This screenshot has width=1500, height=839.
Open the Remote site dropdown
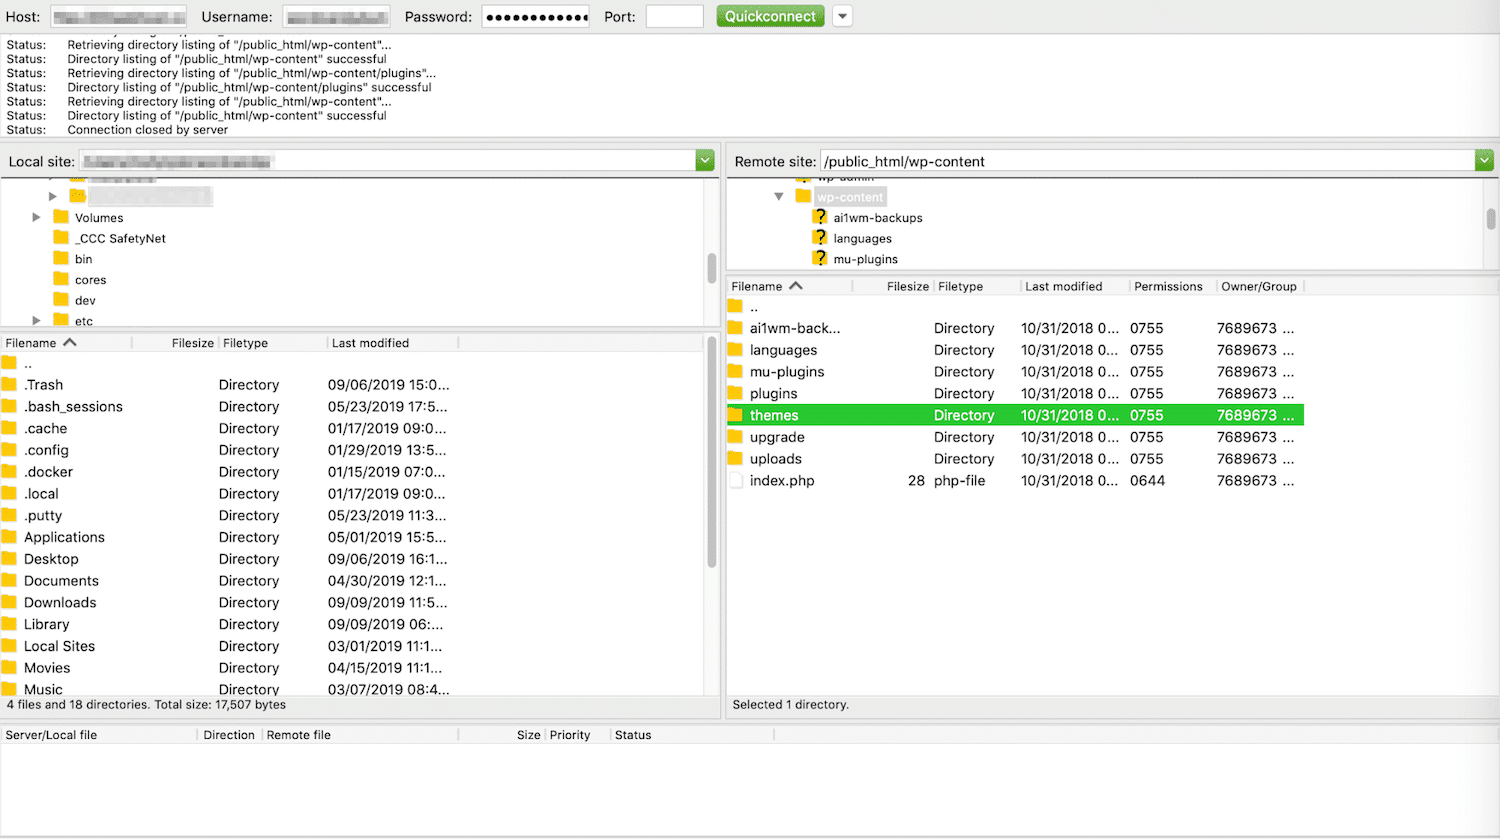point(1484,160)
